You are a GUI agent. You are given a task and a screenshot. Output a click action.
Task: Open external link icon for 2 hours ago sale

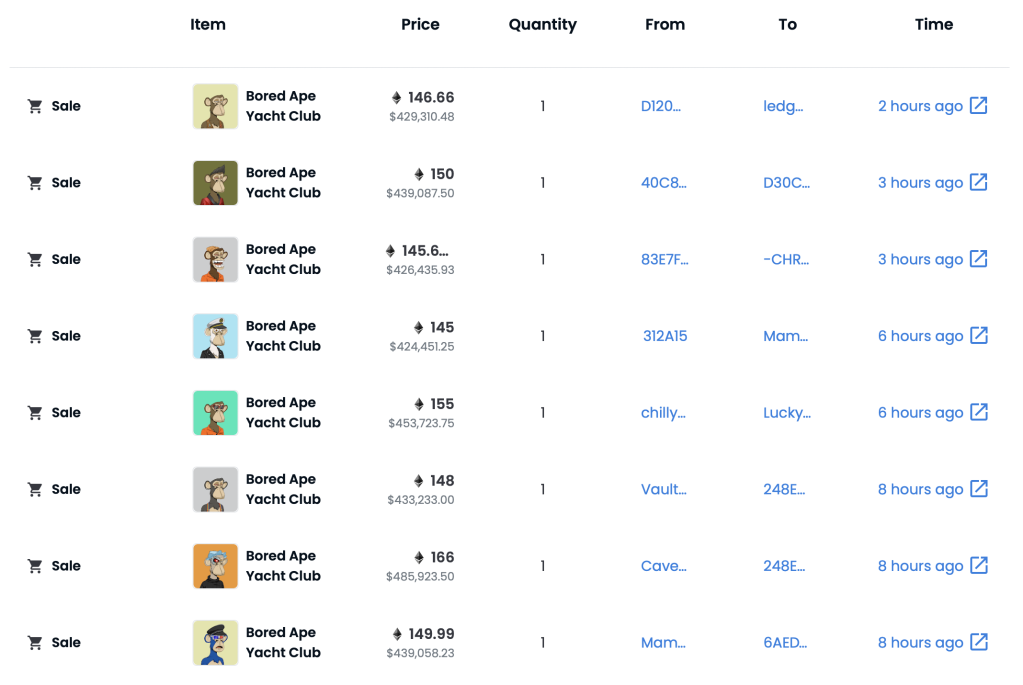coord(979,106)
